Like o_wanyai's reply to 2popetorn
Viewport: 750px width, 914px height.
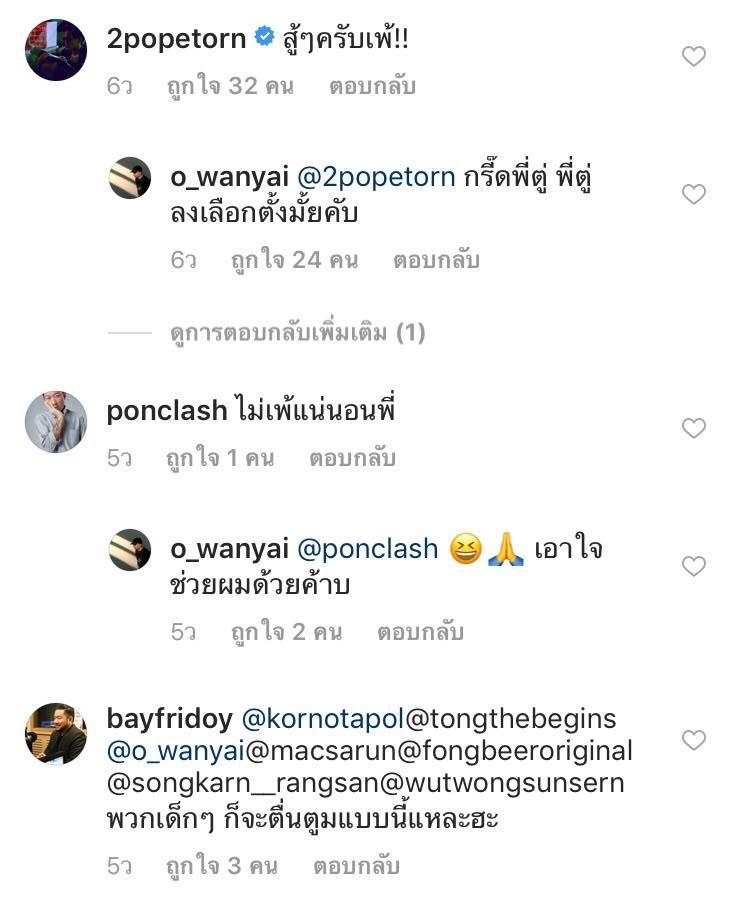click(693, 194)
